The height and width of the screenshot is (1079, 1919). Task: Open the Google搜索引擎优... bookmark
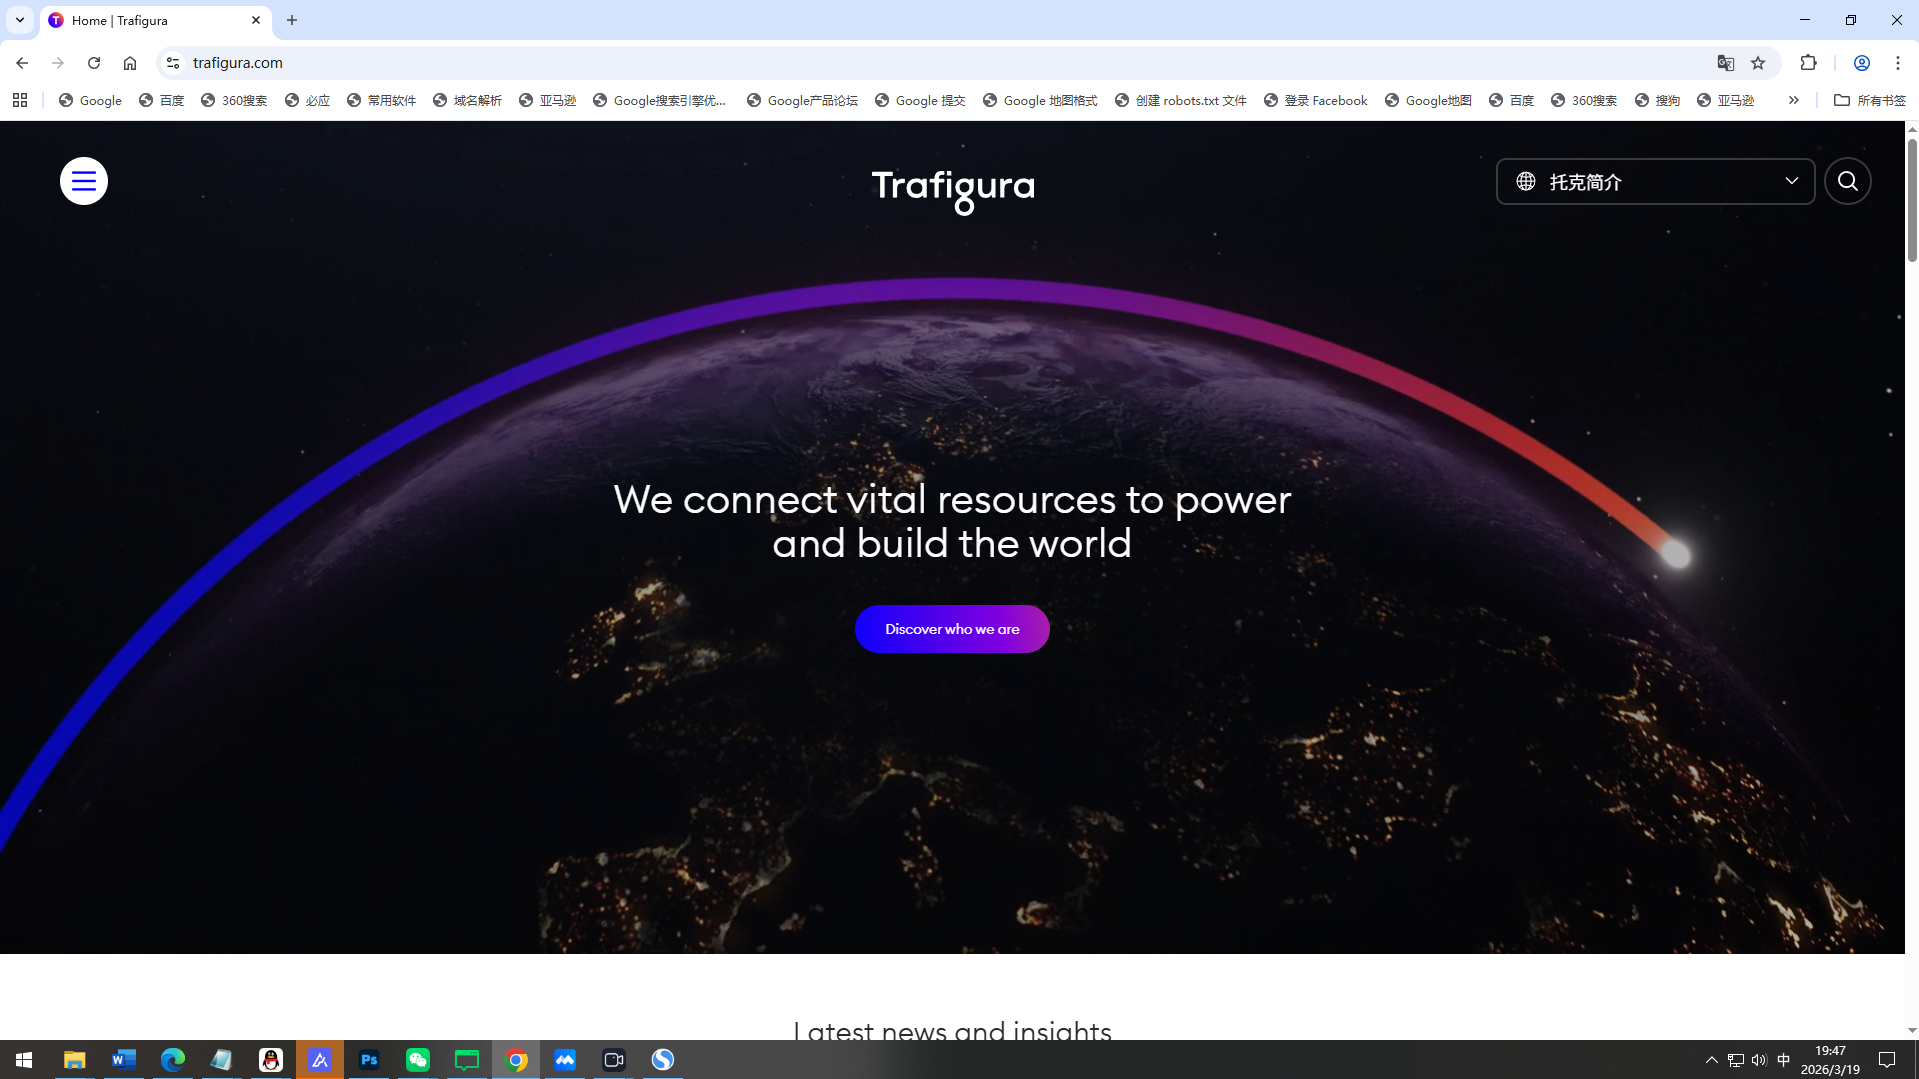660,100
